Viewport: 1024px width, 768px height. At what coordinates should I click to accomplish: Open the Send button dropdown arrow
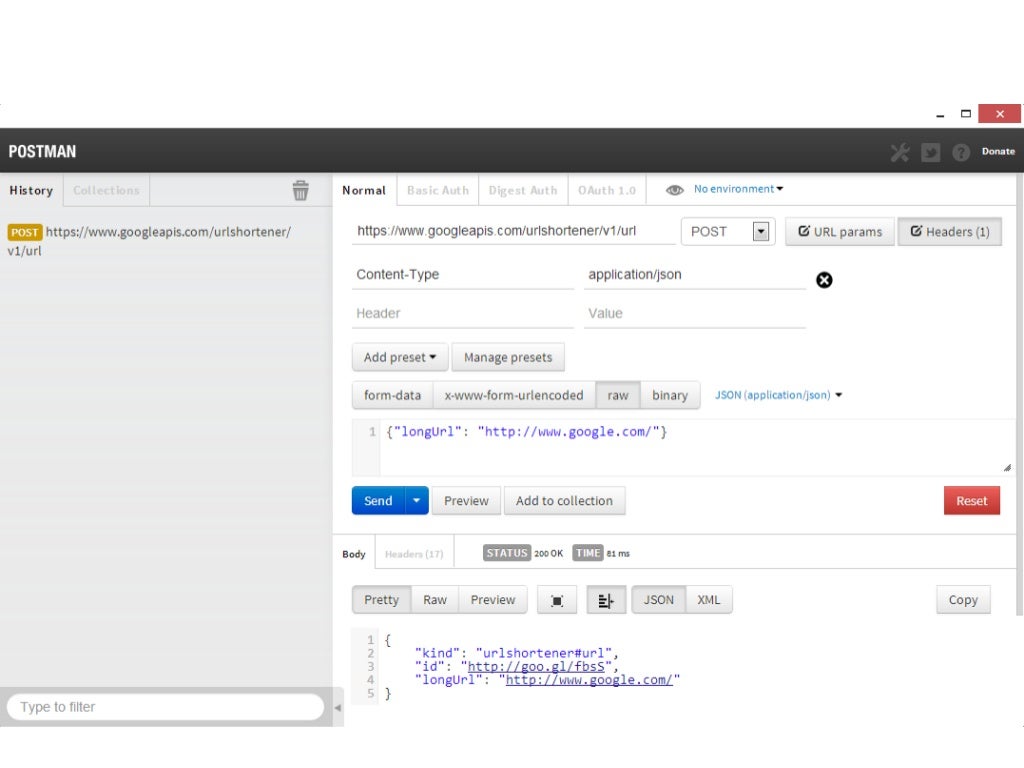(x=417, y=501)
